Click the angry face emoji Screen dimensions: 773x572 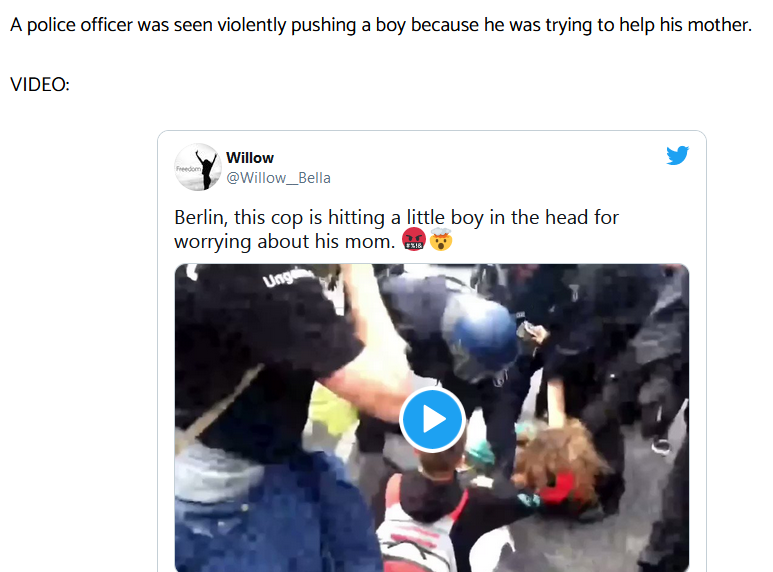tap(414, 240)
